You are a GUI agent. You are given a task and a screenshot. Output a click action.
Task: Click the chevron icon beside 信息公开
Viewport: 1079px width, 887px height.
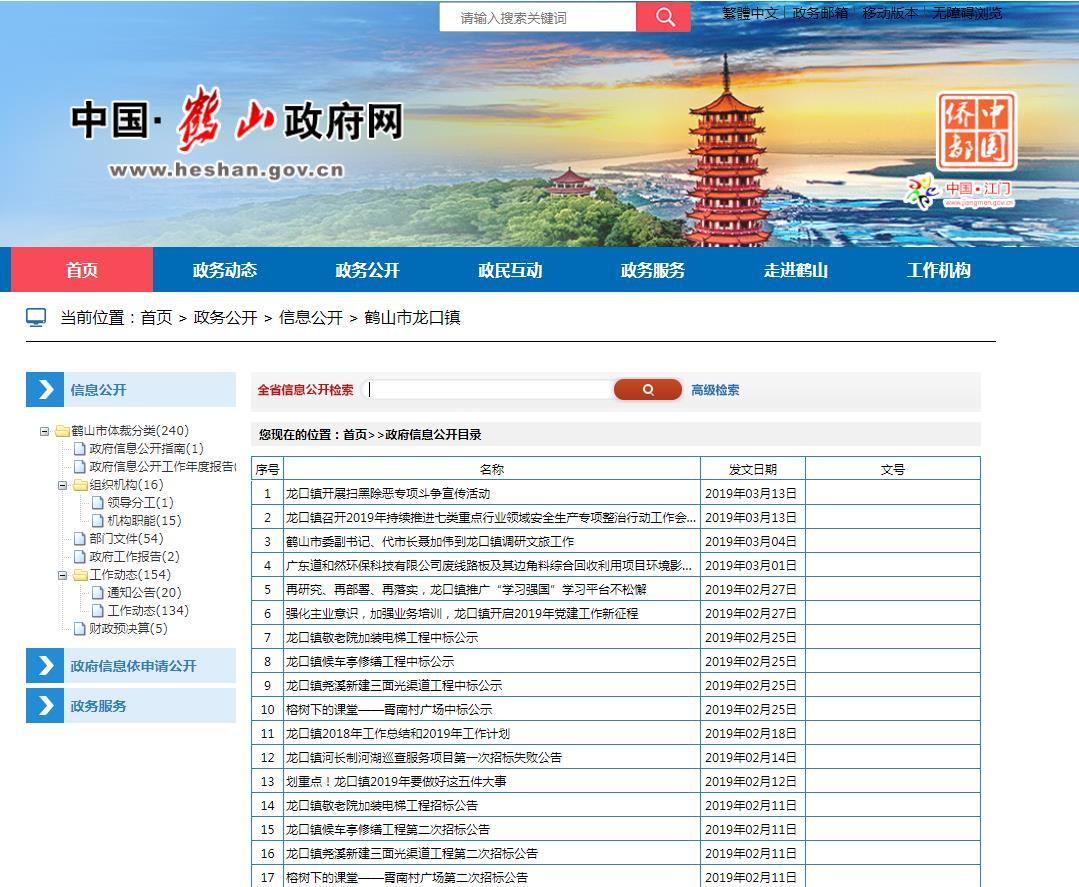pos(45,390)
